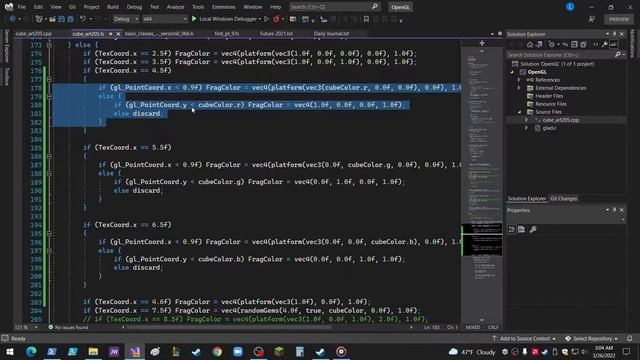Expand the cube_art205.cpp file node
This screenshot has height=360, width=640.
527,120
